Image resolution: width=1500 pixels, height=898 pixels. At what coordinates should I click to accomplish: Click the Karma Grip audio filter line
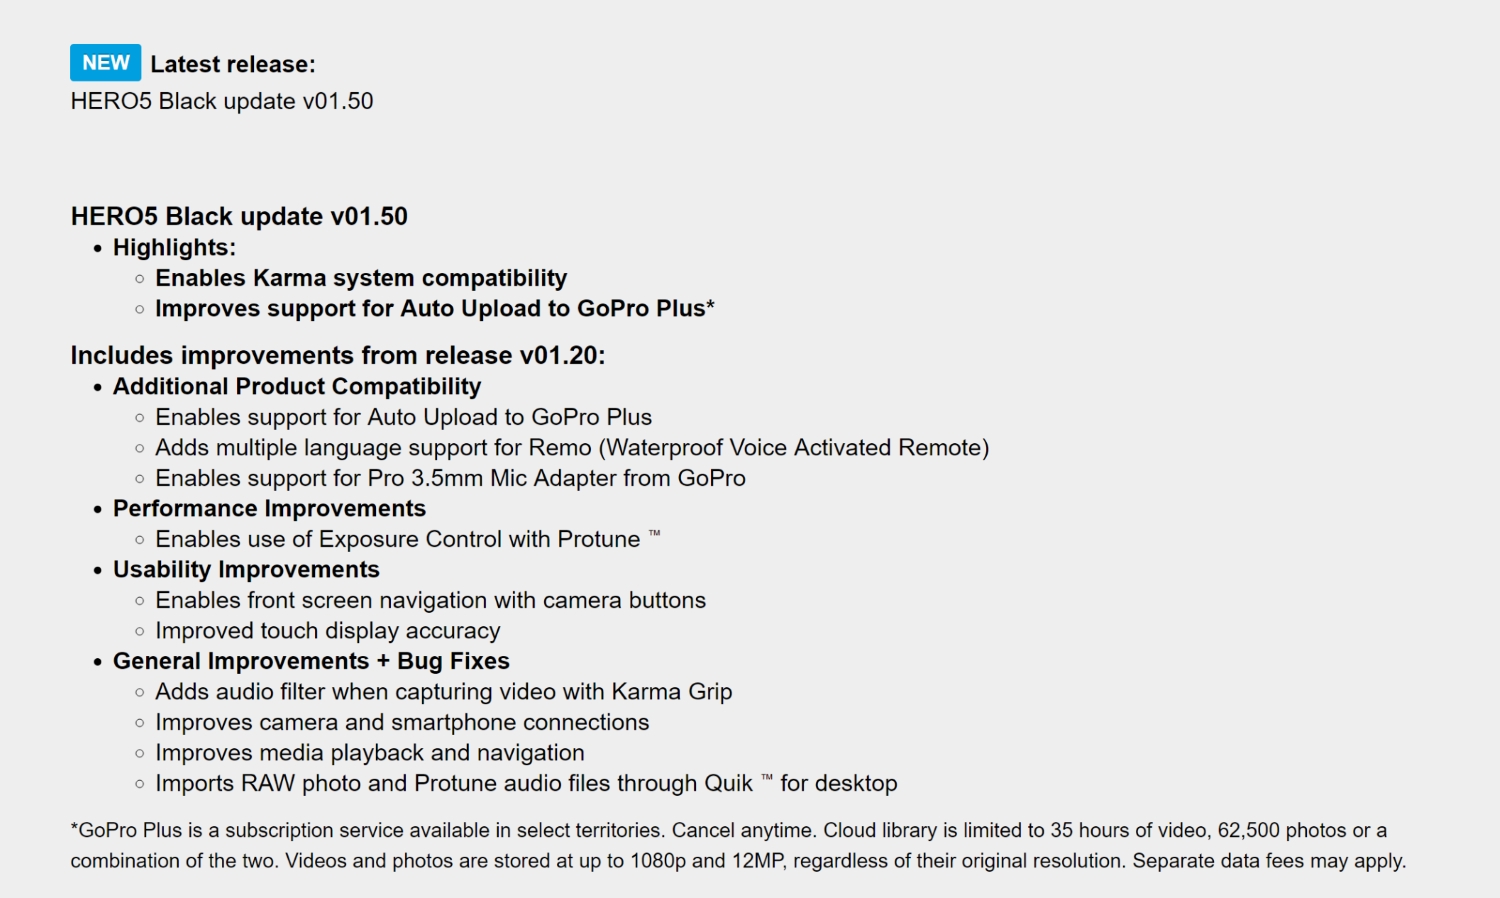click(443, 692)
